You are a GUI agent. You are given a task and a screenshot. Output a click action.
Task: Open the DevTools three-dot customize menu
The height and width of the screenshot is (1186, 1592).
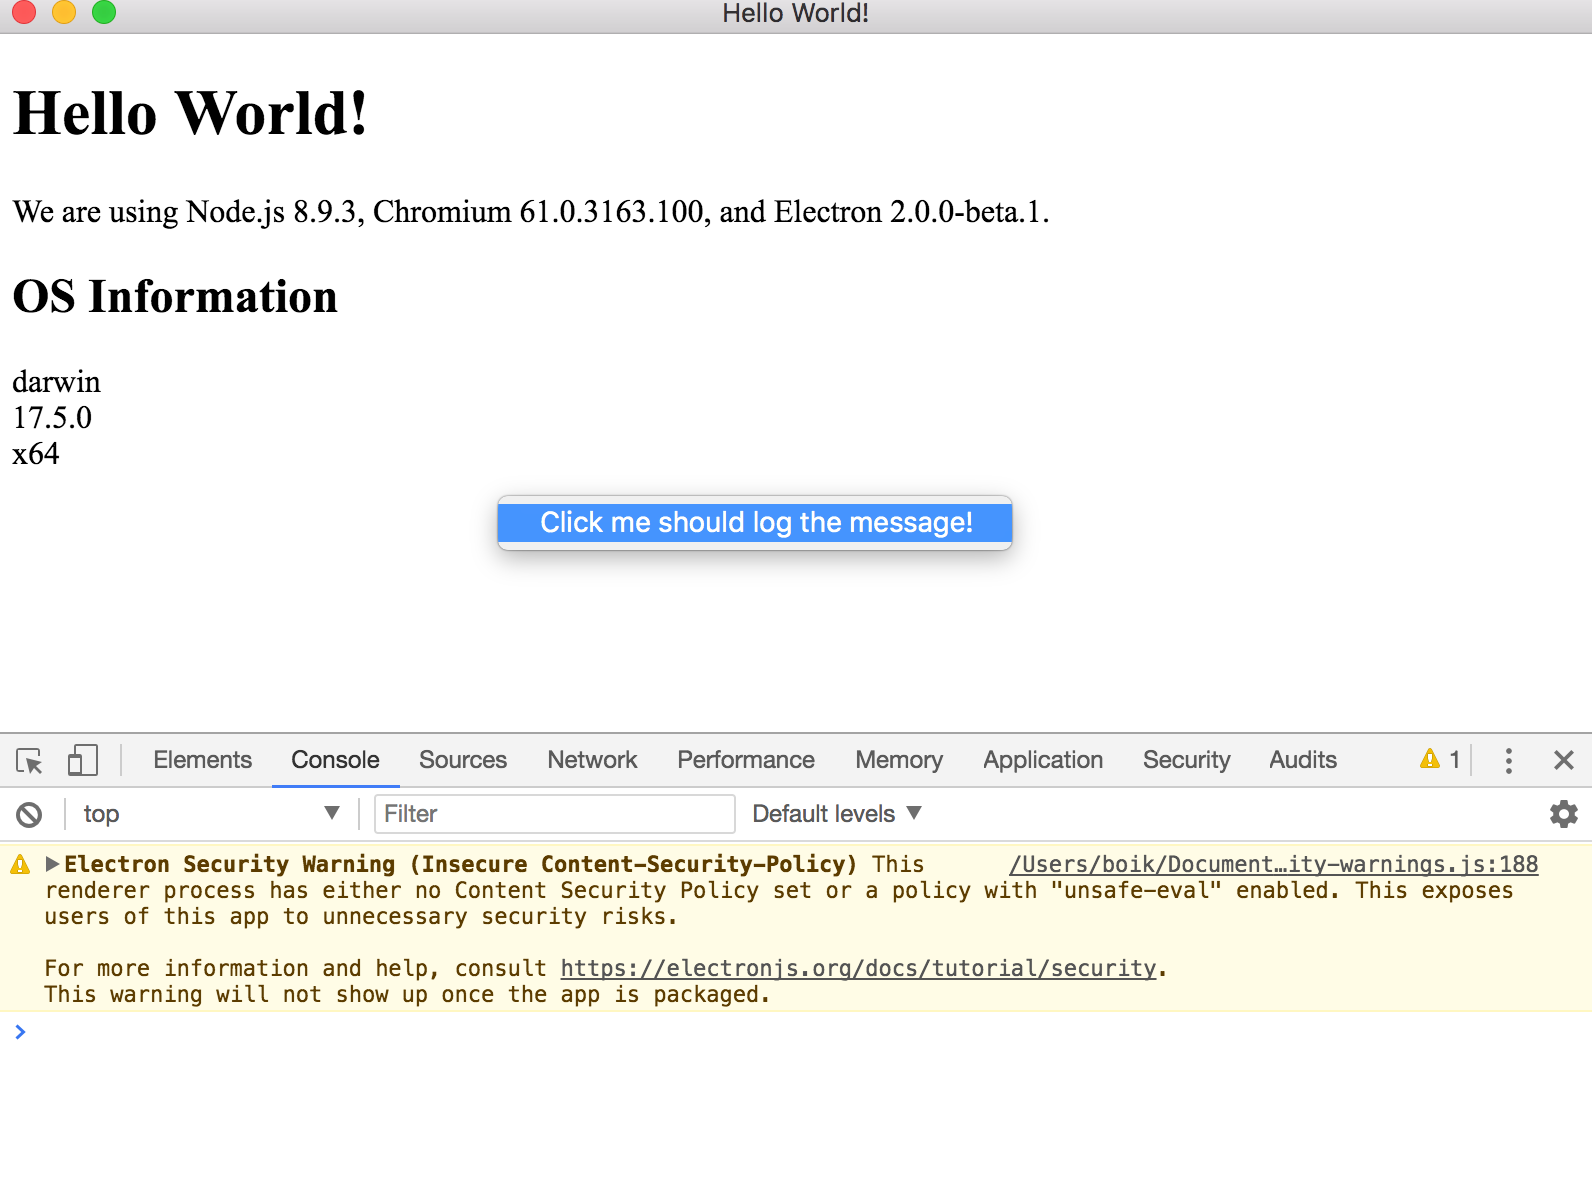pos(1508,761)
